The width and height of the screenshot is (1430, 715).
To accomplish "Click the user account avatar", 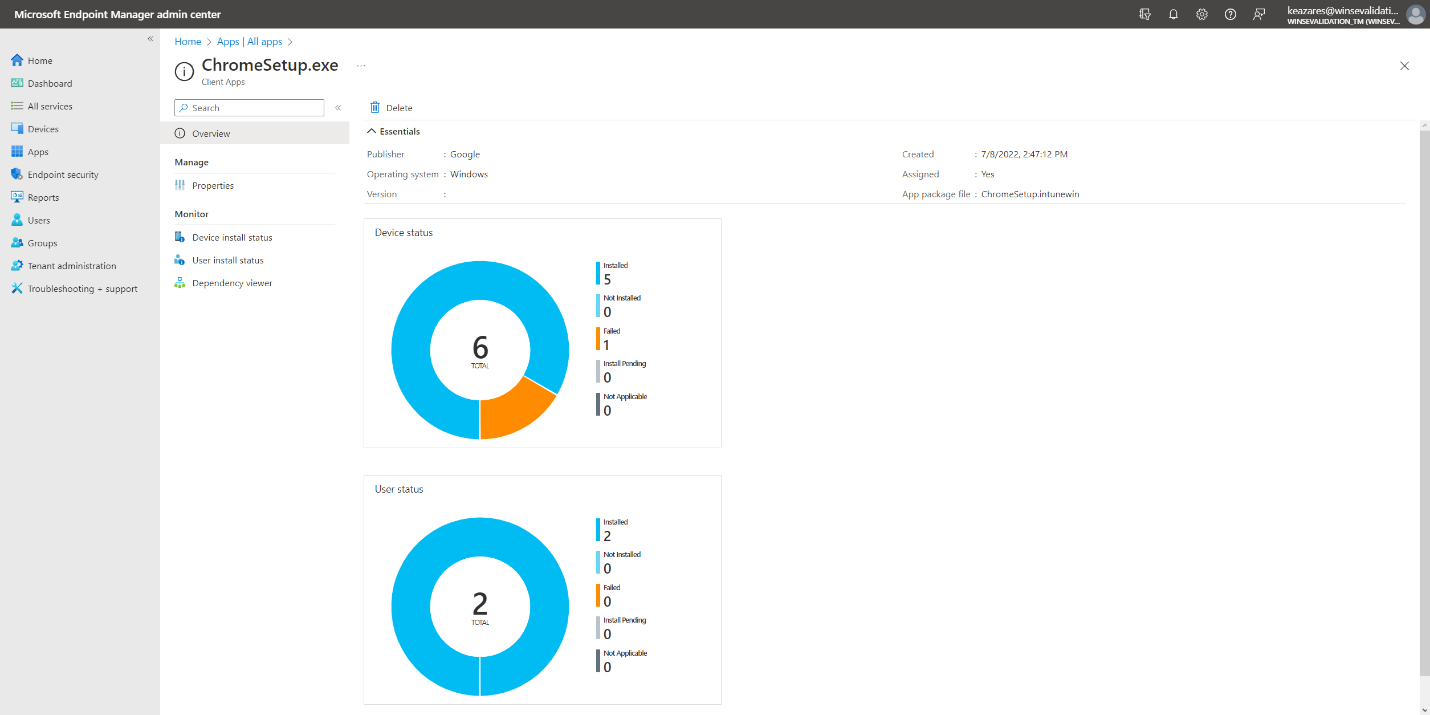I will click(x=1414, y=14).
